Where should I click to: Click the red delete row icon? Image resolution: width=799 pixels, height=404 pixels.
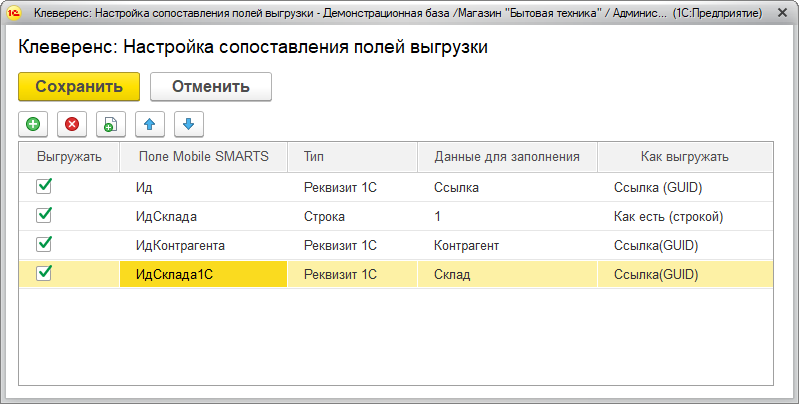tap(72, 124)
